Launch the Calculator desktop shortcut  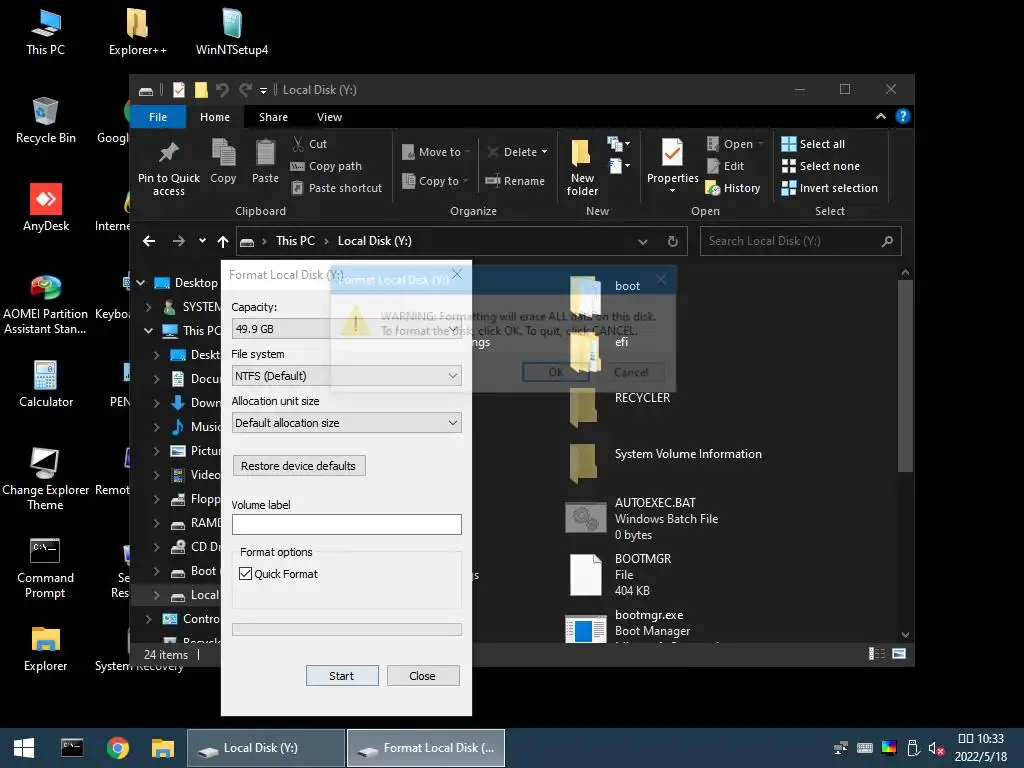45,385
